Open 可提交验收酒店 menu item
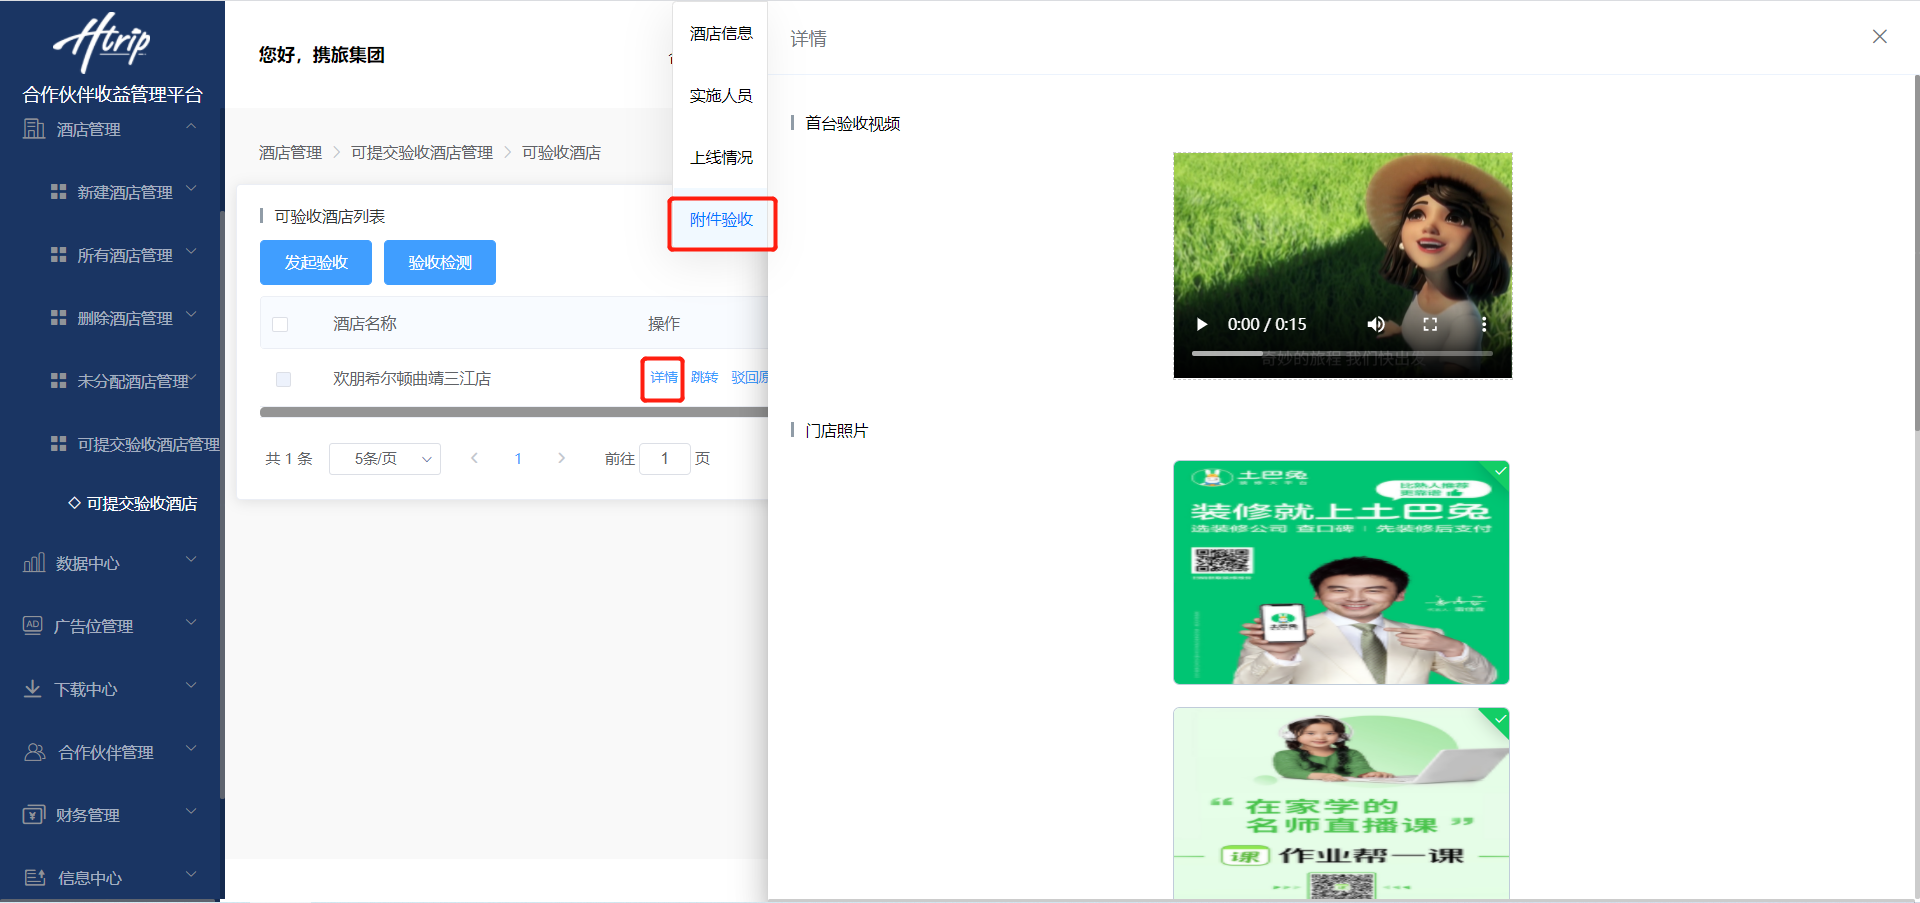The height and width of the screenshot is (903, 1920). point(141,503)
